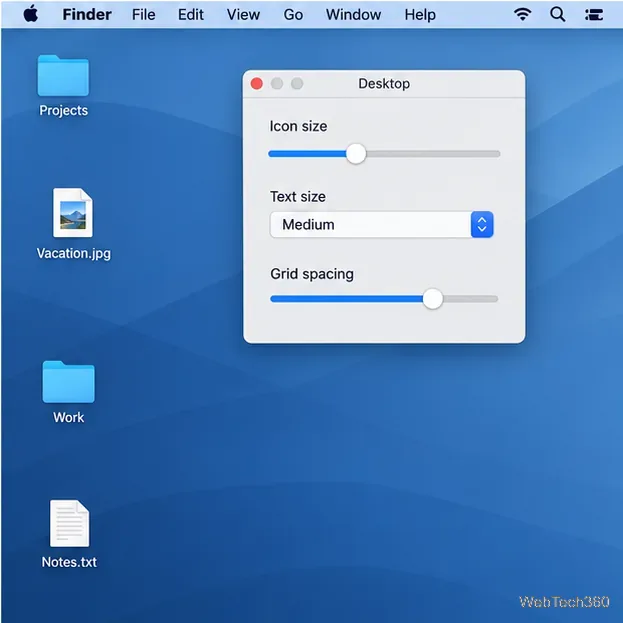Select the Notes.txt document icon
The image size is (623, 623).
70,523
